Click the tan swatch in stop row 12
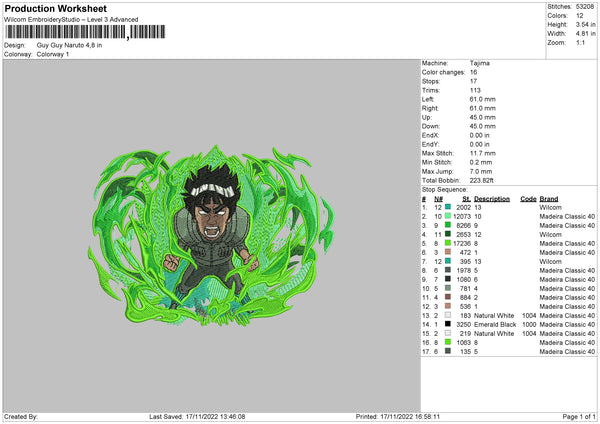Image resolution: width=600 pixels, height=424 pixels. [448, 306]
